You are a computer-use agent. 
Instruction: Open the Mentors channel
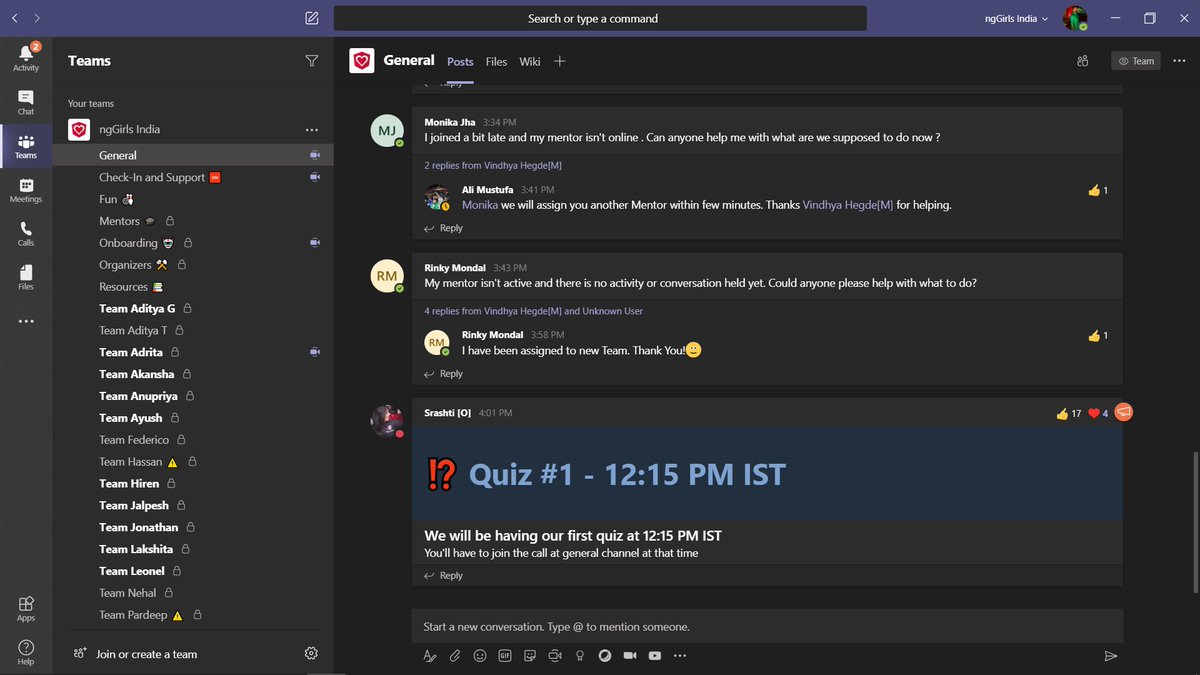tap(194, 221)
